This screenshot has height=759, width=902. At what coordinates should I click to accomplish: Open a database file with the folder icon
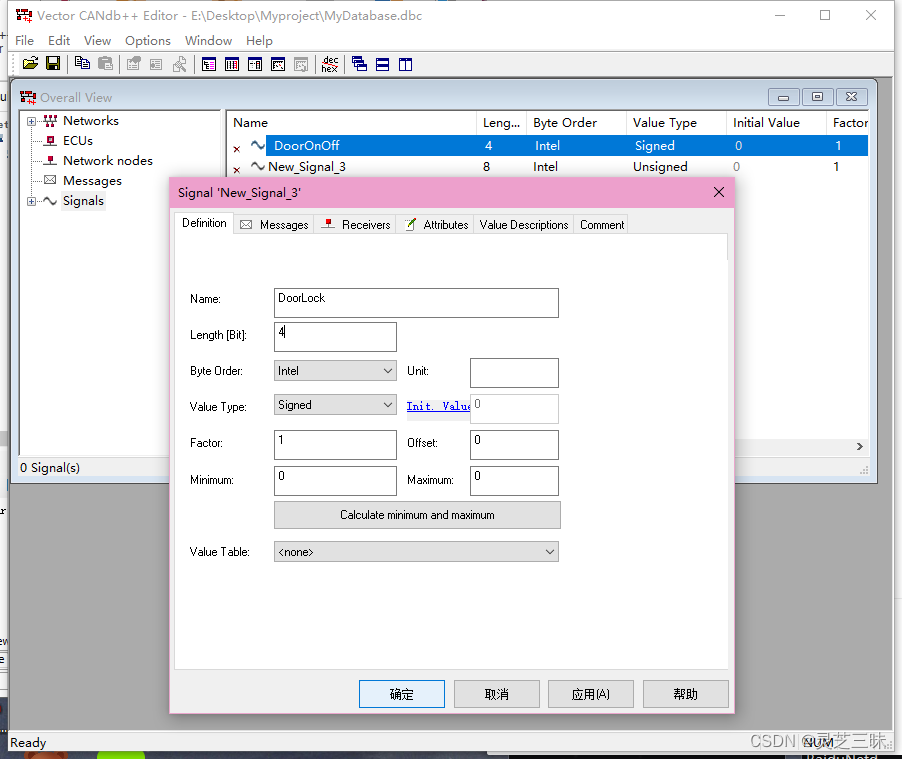30,64
